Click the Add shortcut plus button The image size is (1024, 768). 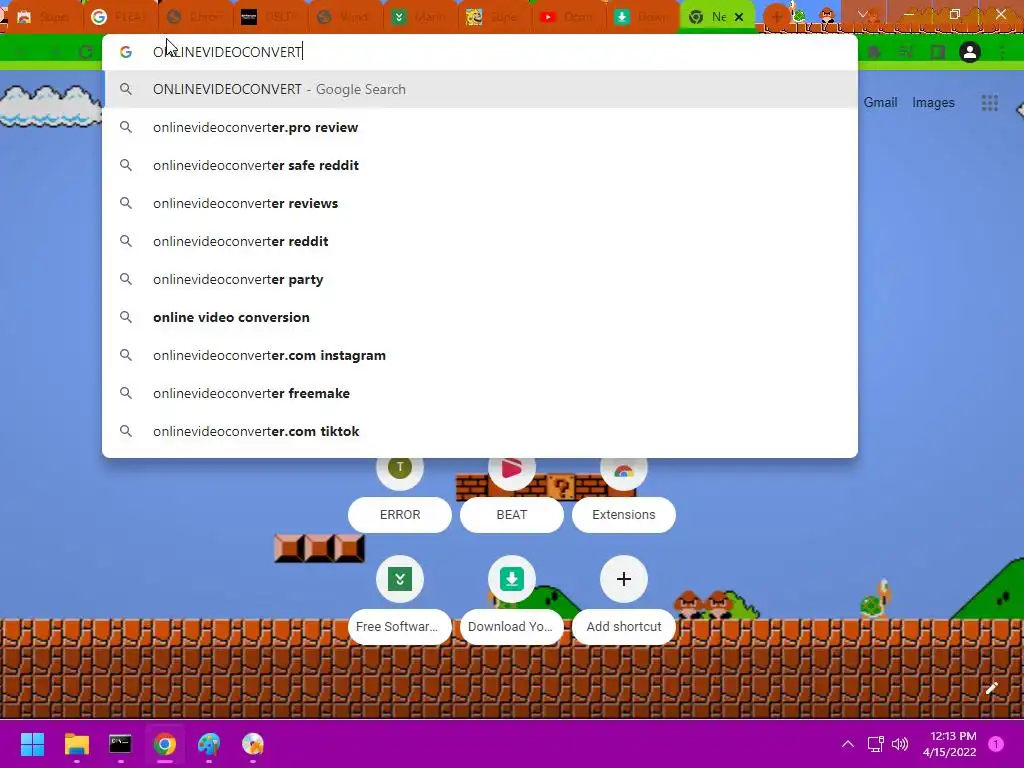coord(624,579)
